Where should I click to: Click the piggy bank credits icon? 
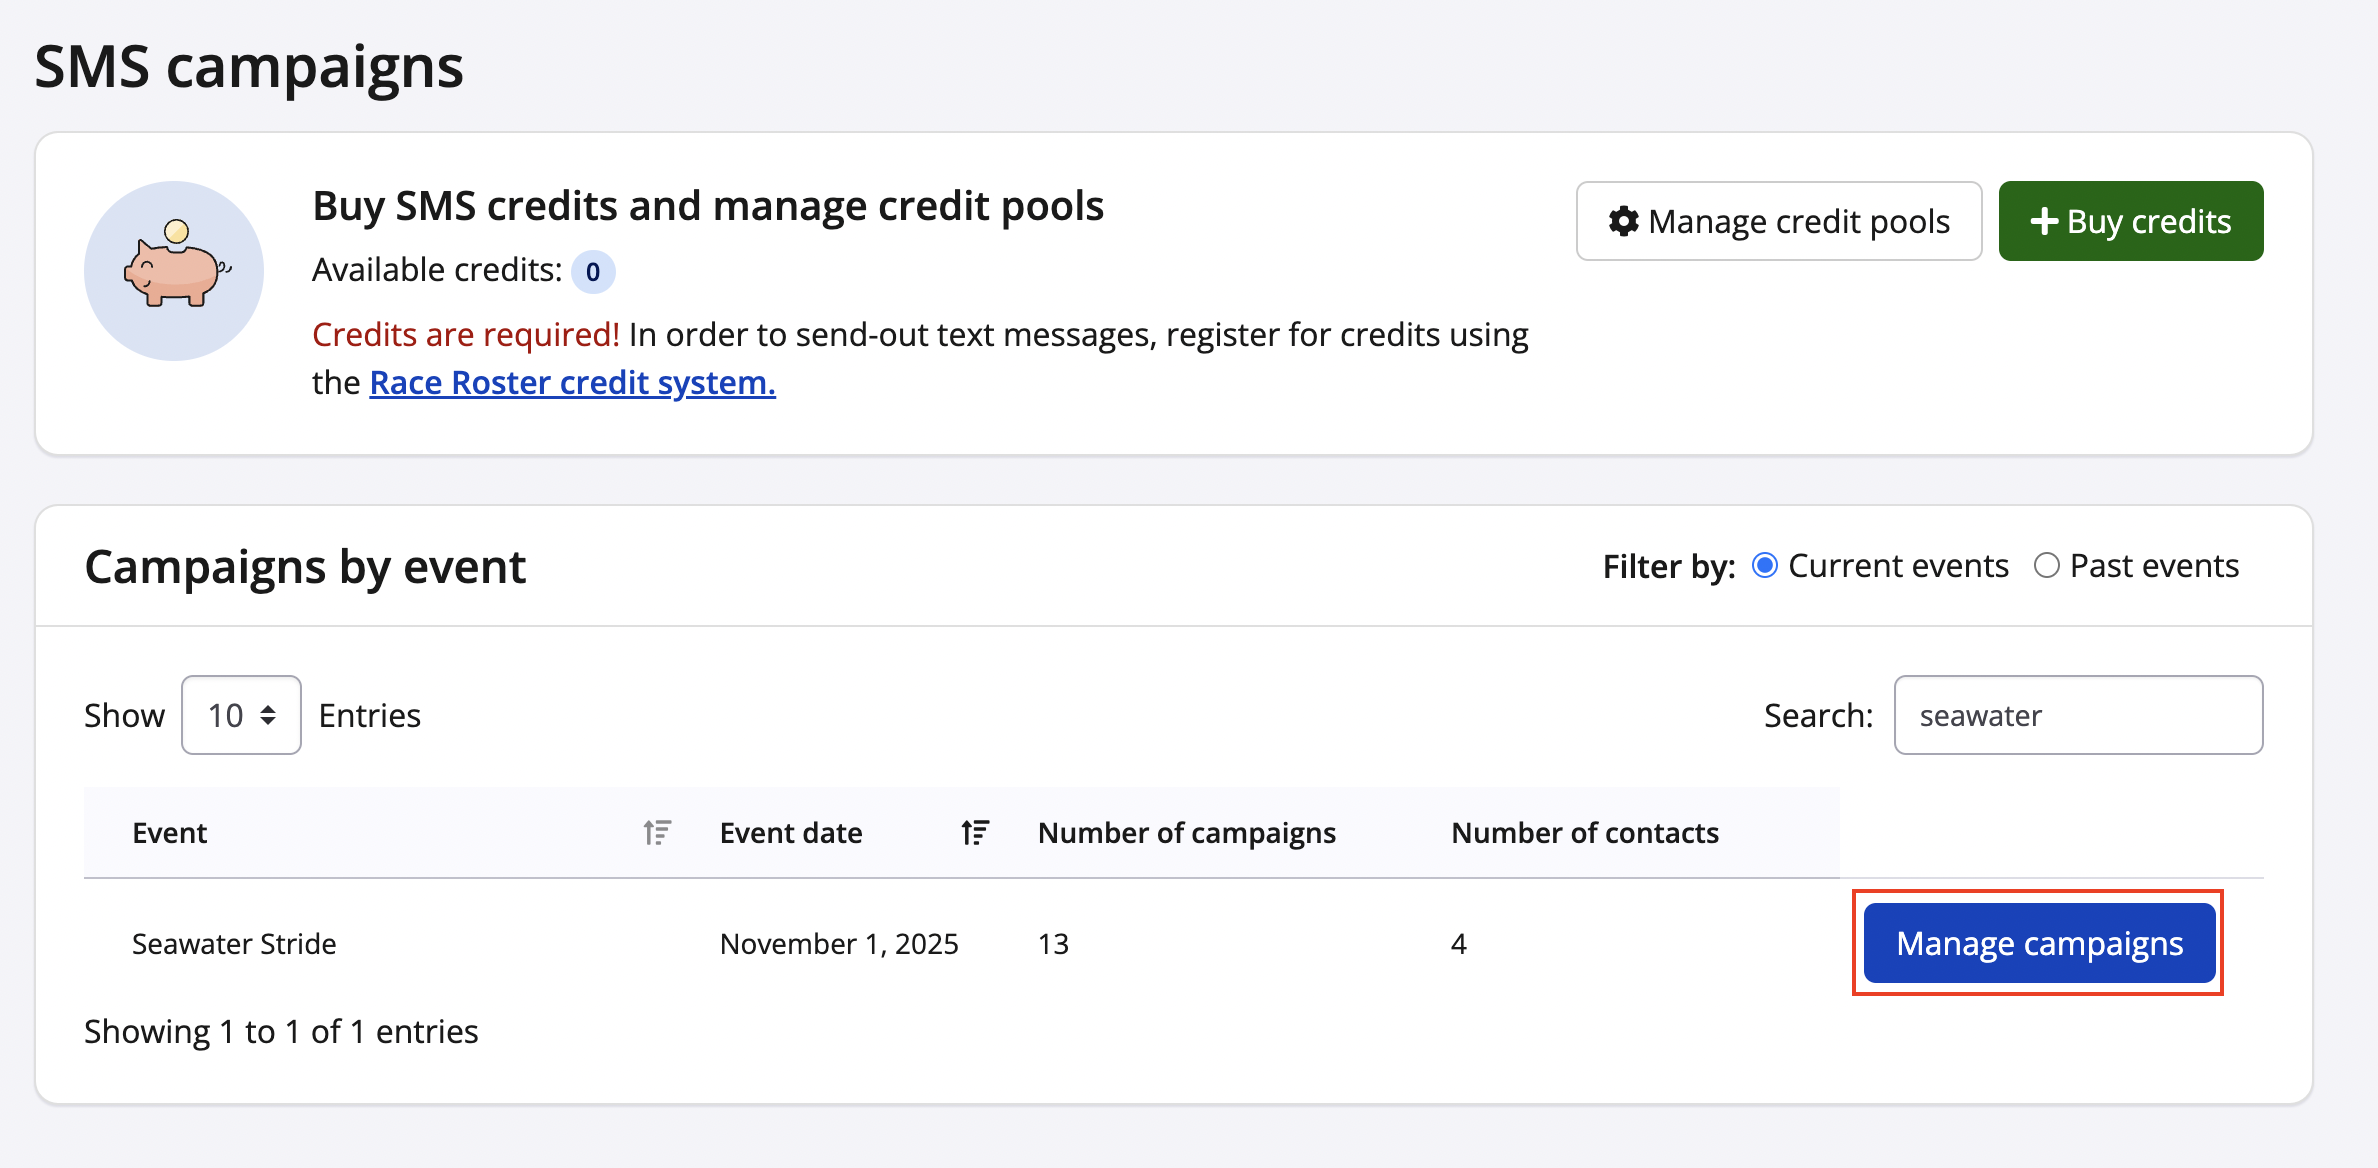174,270
